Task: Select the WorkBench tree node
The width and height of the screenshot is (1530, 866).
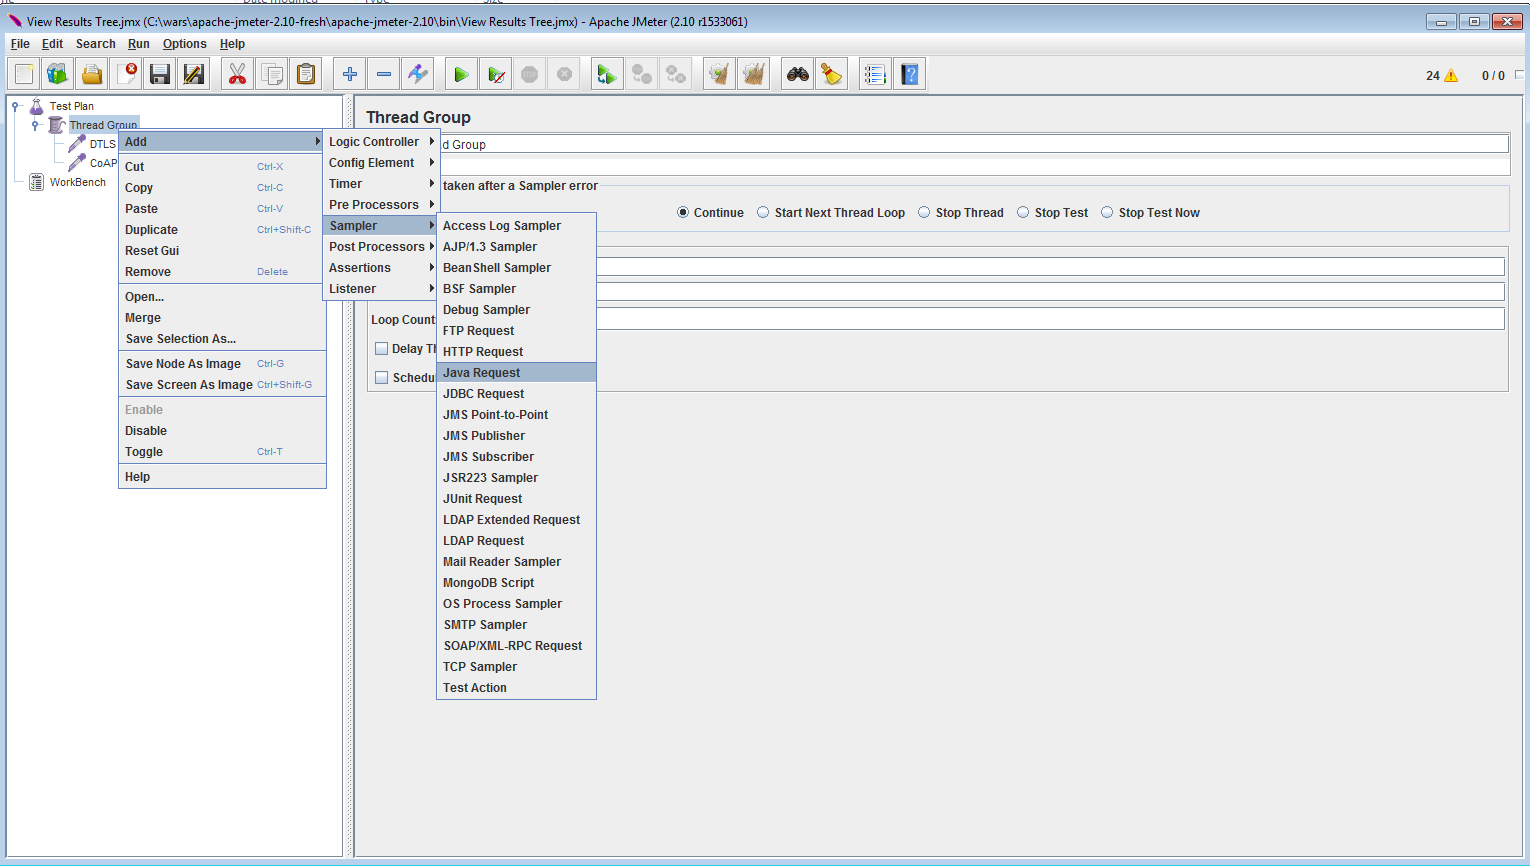Action: coord(78,182)
